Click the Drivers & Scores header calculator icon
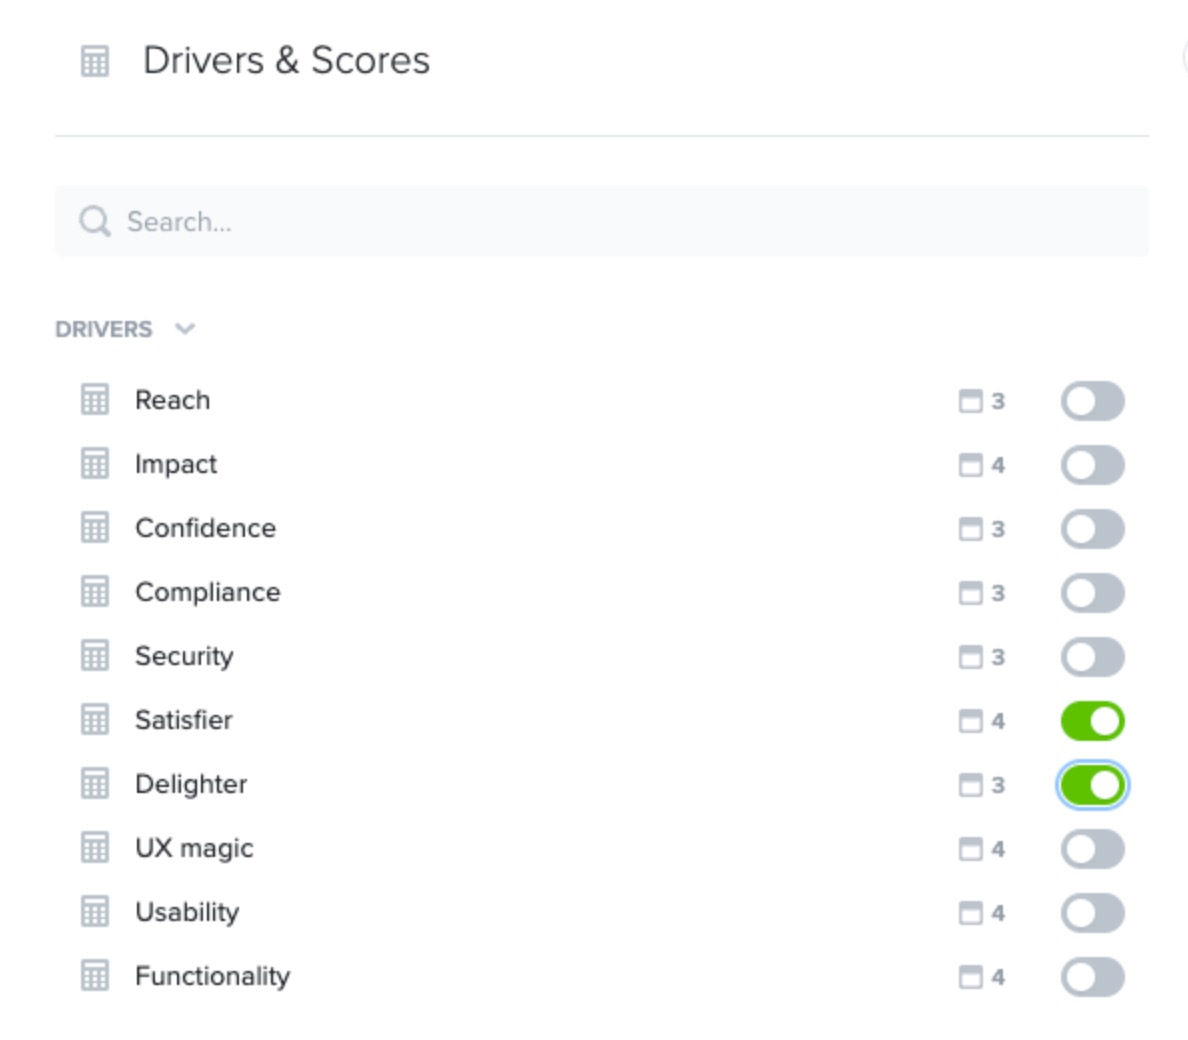1188x1040 pixels. 95,61
